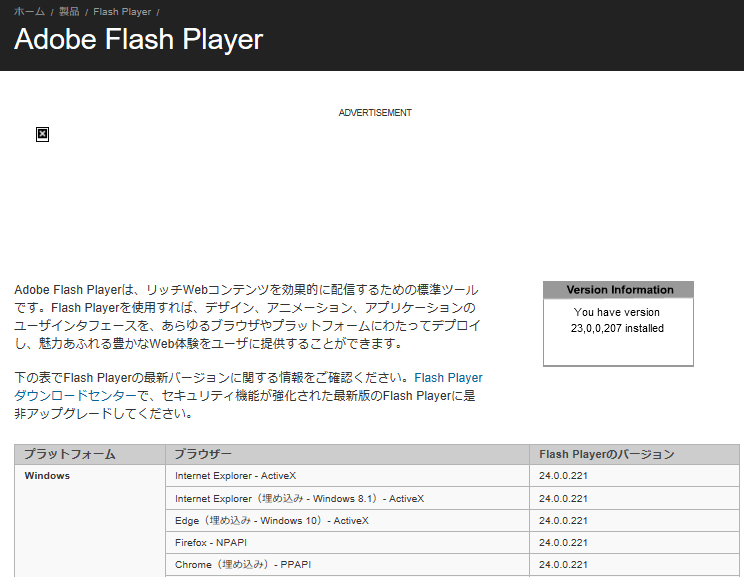Click the Adobe Flash Player page title
The width and height of the screenshot is (744, 577).
tap(139, 39)
